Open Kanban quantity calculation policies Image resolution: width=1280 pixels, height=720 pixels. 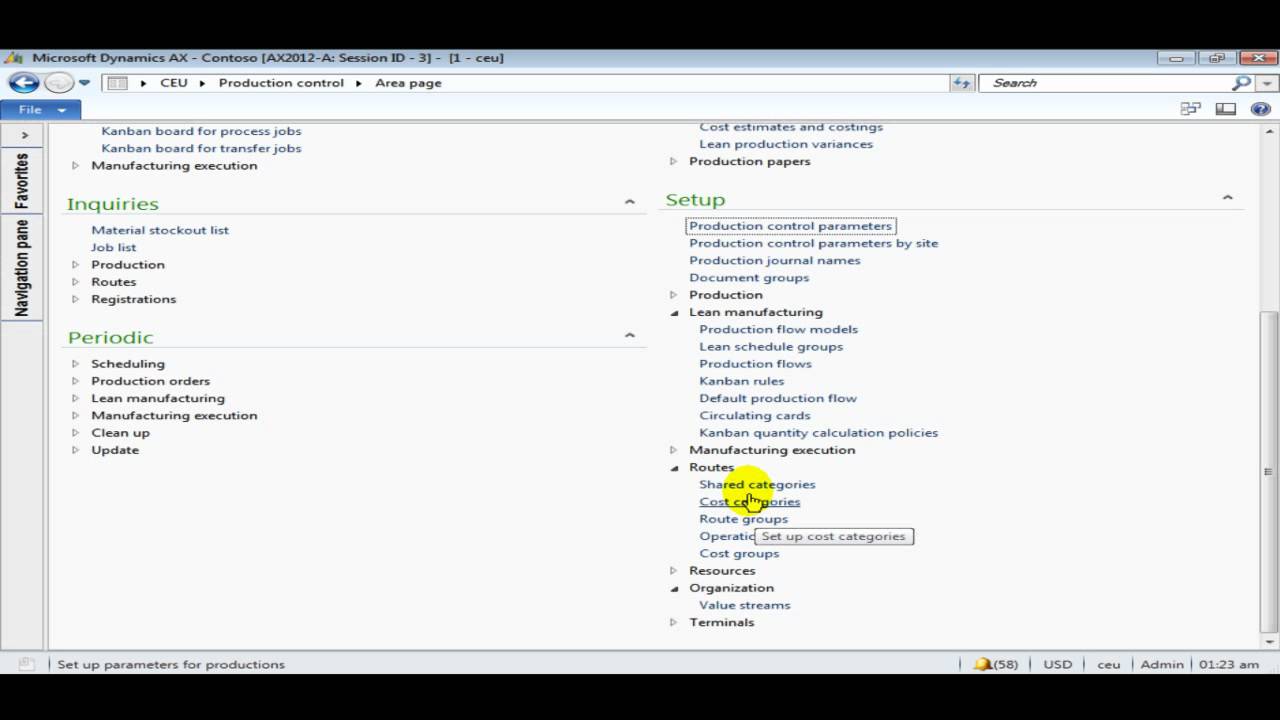tap(818, 433)
